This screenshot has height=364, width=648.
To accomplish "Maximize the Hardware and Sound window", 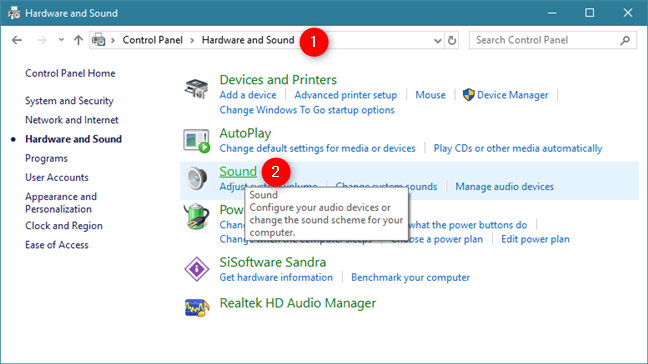I will [590, 13].
